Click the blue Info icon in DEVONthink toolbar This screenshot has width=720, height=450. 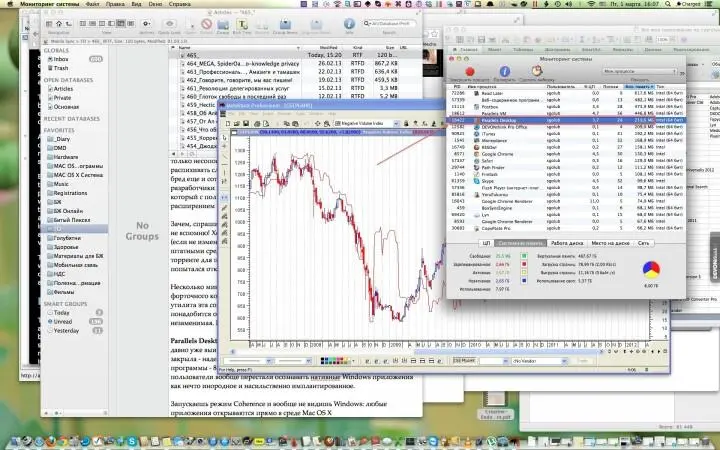pos(349,23)
